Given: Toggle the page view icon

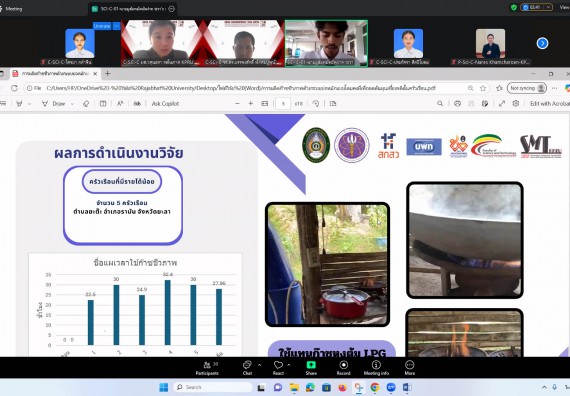Looking at the screenshot, I should [333, 104].
